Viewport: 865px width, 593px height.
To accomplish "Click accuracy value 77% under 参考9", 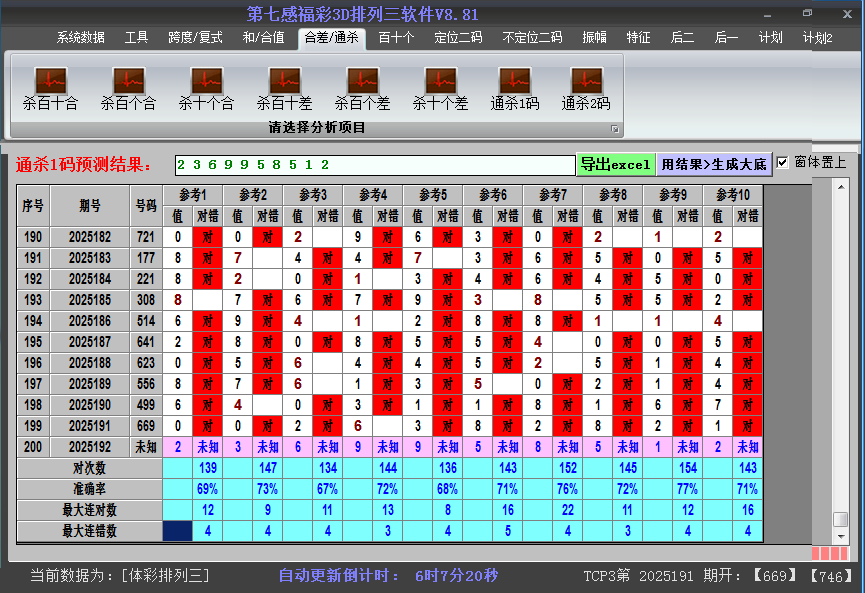I will (688, 489).
